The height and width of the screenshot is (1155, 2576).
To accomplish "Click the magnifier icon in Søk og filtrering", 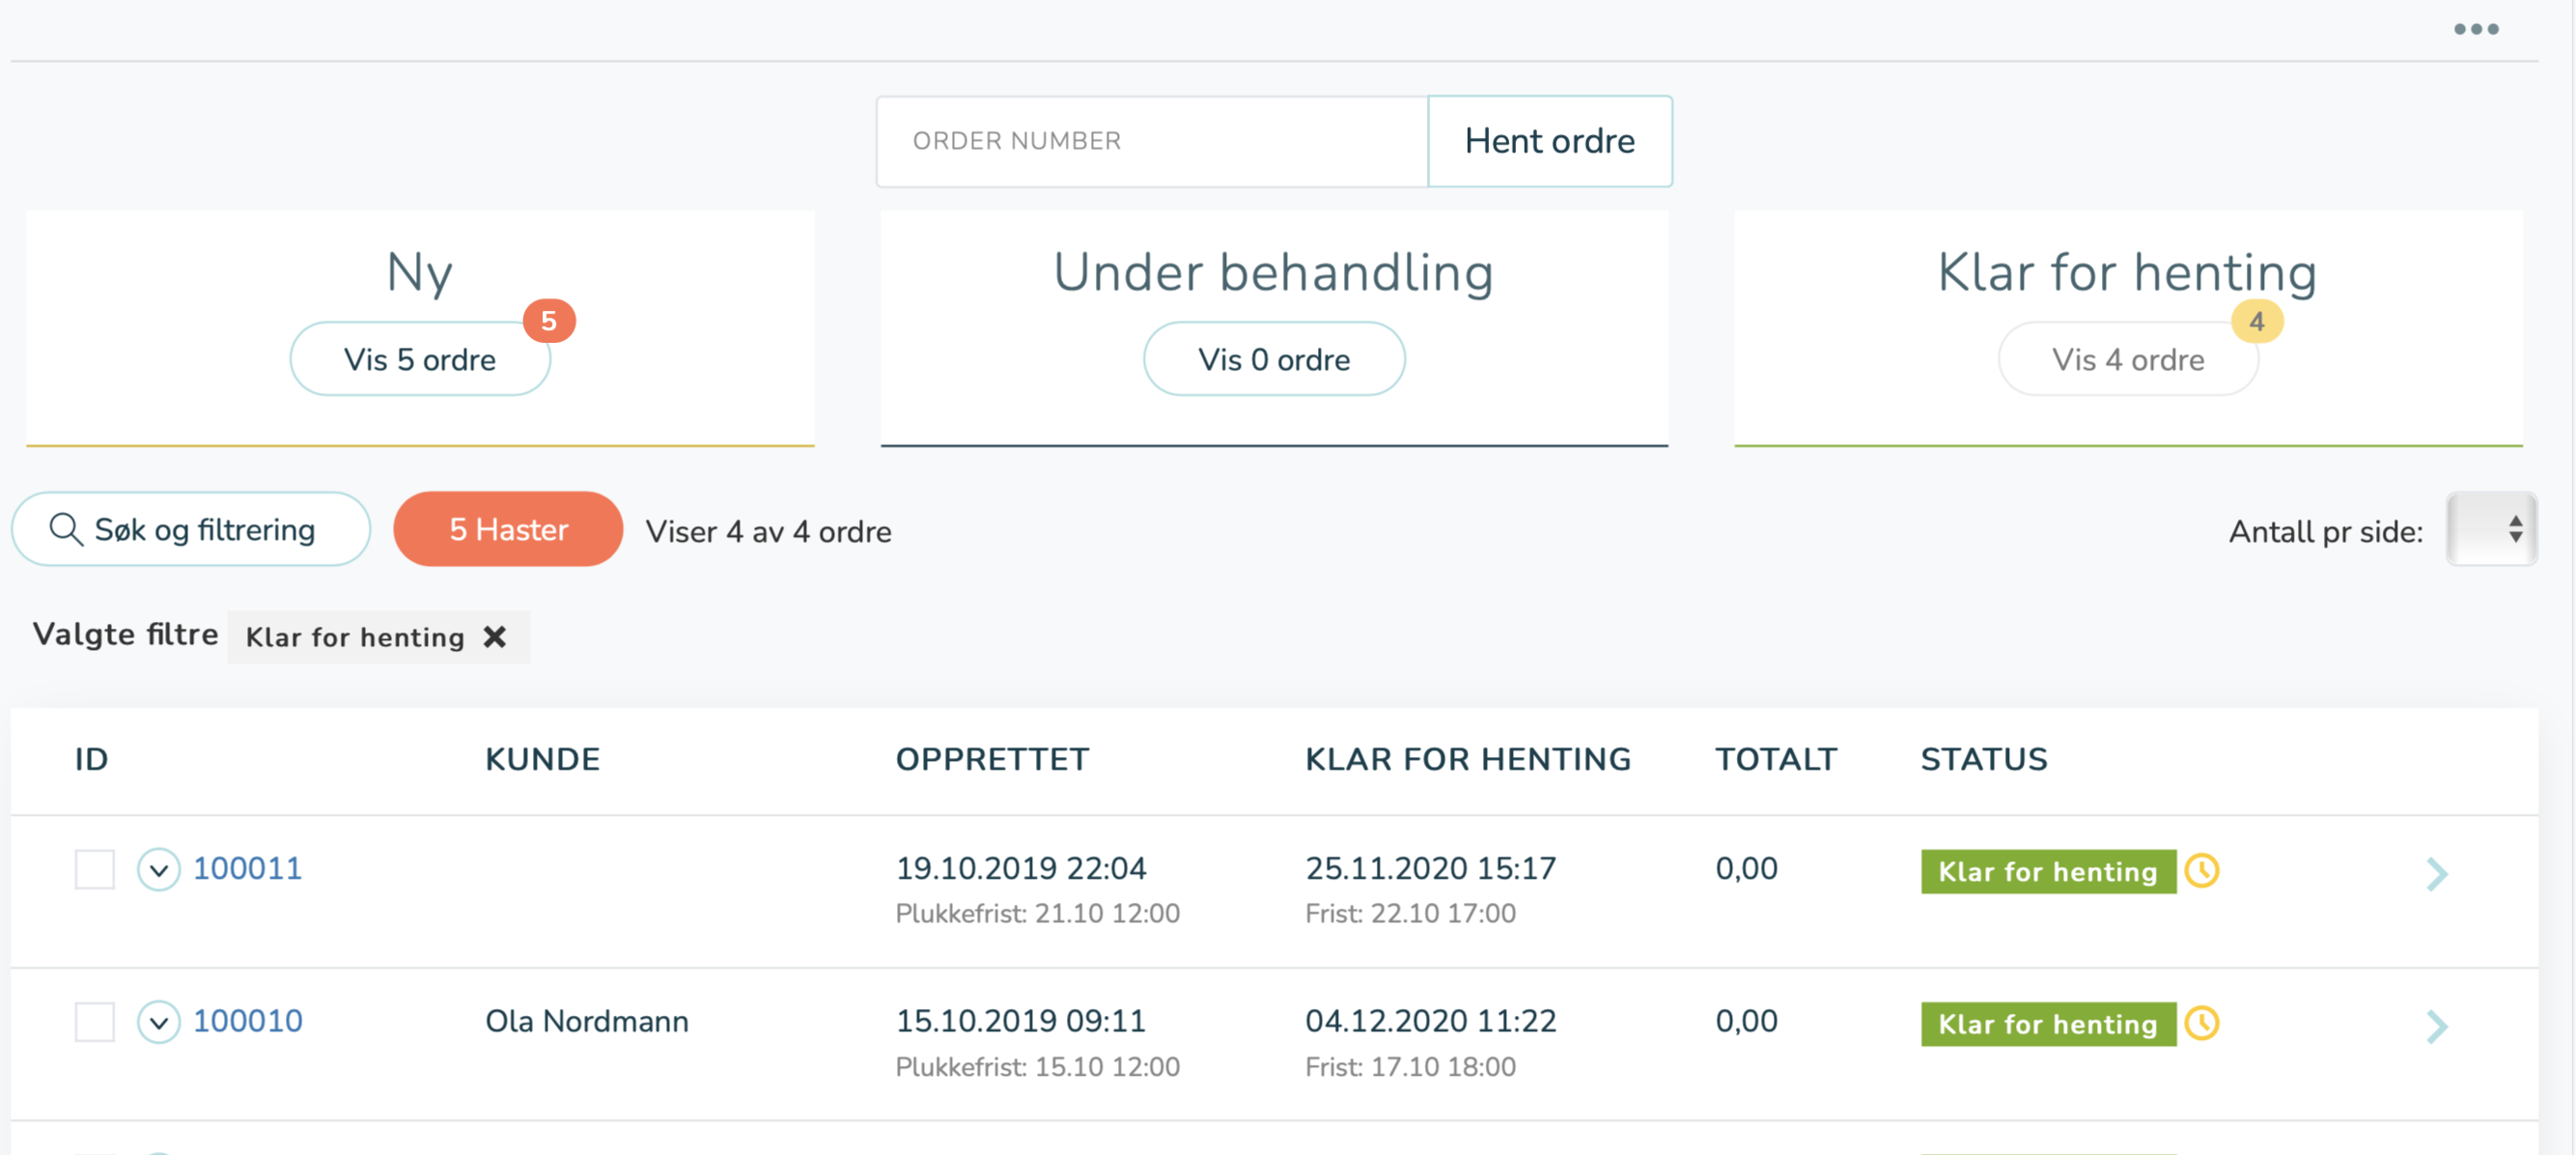I will pyautogui.click(x=66, y=529).
